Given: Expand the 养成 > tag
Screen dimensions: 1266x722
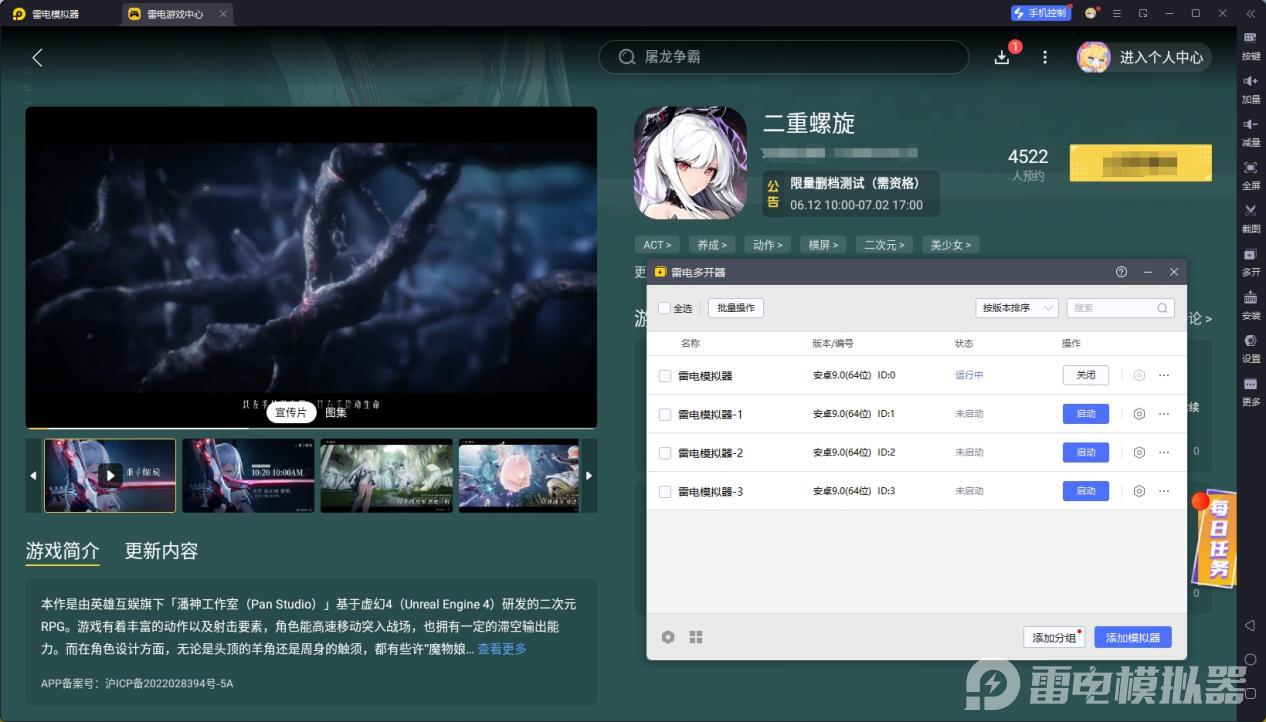Looking at the screenshot, I should [712, 244].
